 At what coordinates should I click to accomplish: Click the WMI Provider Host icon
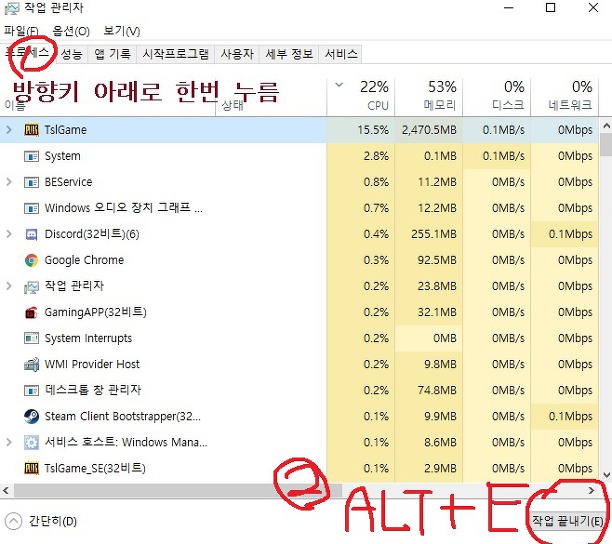pyautogui.click(x=31, y=364)
